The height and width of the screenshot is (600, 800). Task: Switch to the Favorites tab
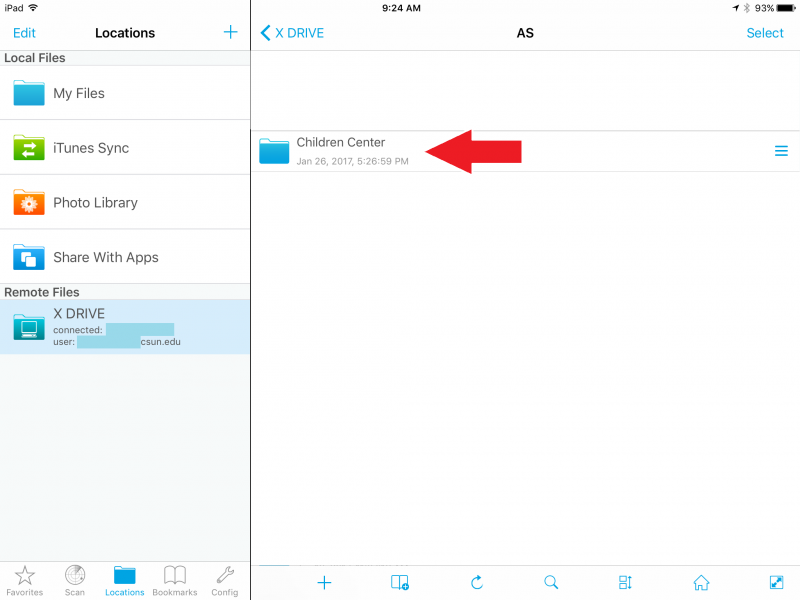[x=25, y=580]
